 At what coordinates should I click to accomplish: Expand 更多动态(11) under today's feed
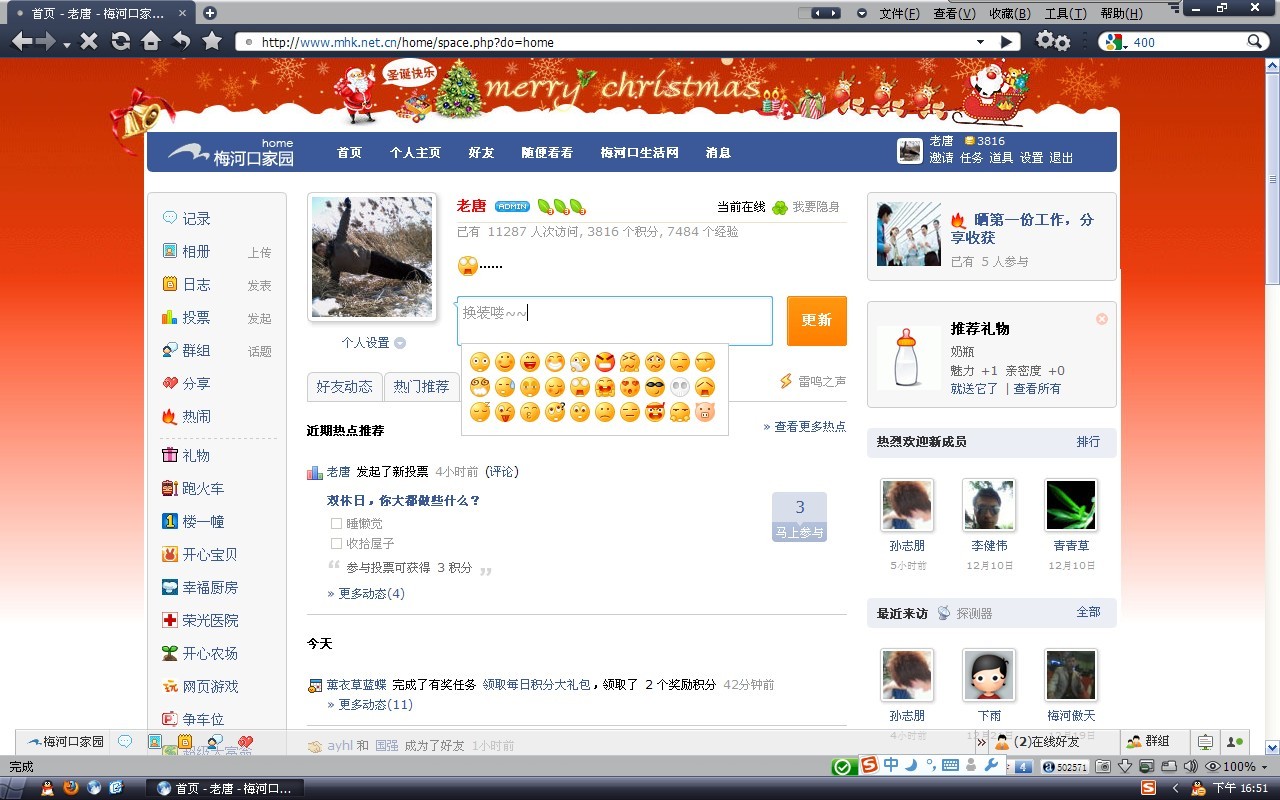tap(370, 704)
